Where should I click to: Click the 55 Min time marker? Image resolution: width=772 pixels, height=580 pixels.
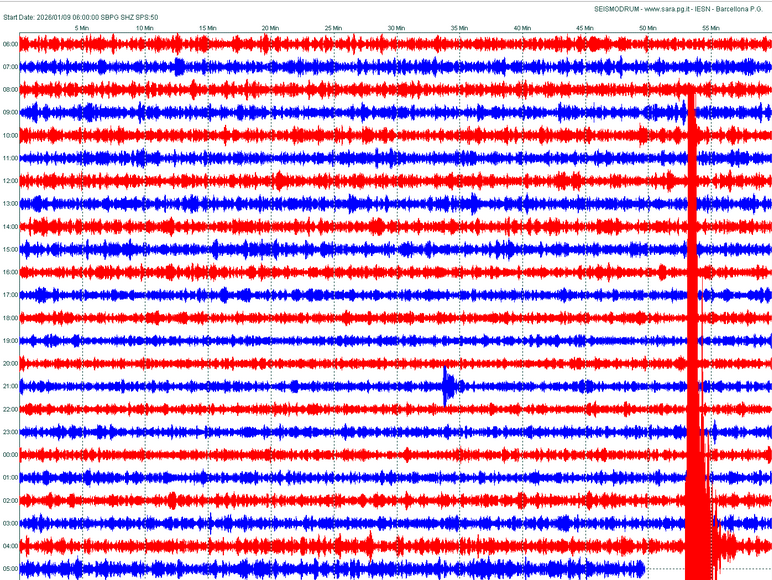pyautogui.click(x=711, y=28)
